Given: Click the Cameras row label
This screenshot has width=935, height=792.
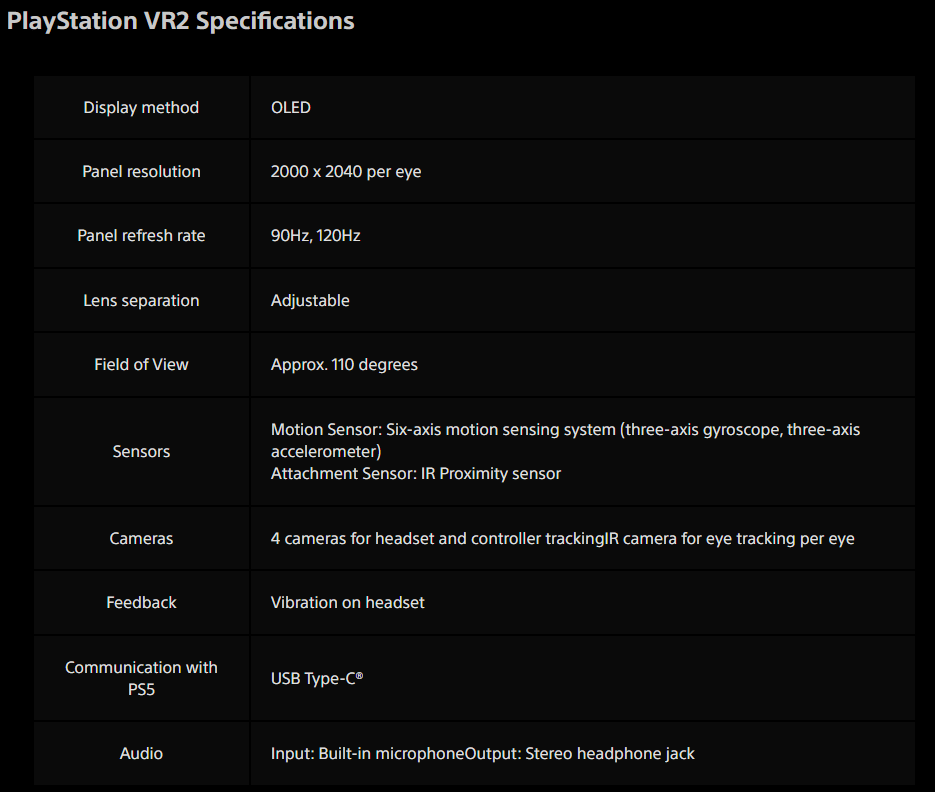Looking at the screenshot, I should [141, 539].
